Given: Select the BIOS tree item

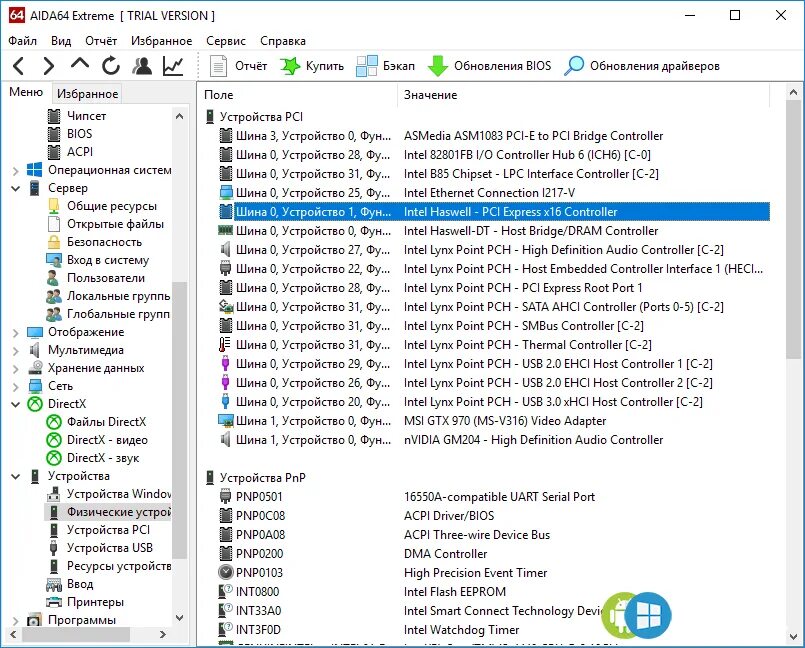Looking at the screenshot, I should 80,134.
